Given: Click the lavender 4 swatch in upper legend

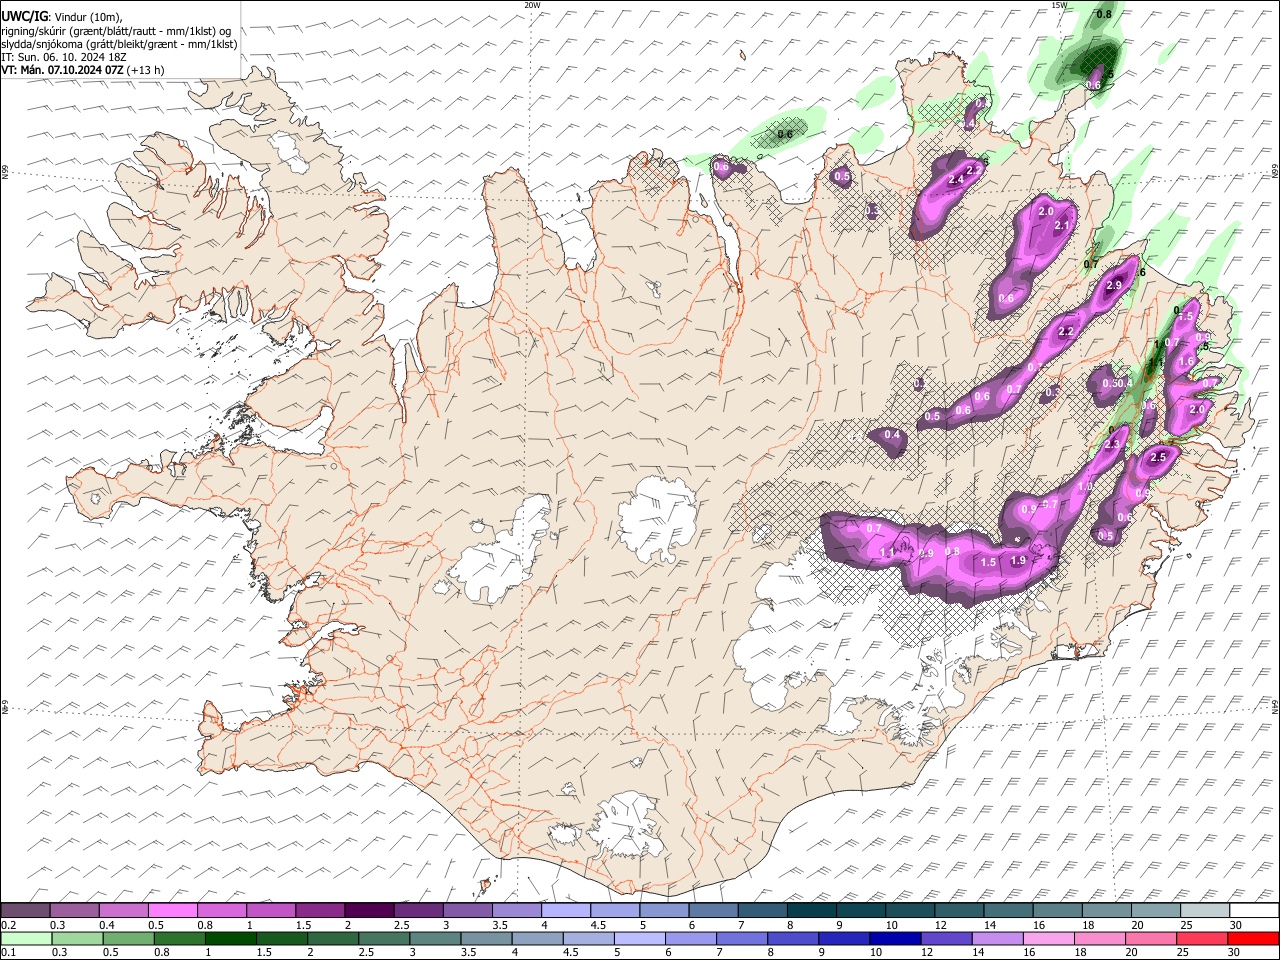Looking at the screenshot, I should 565,910.
